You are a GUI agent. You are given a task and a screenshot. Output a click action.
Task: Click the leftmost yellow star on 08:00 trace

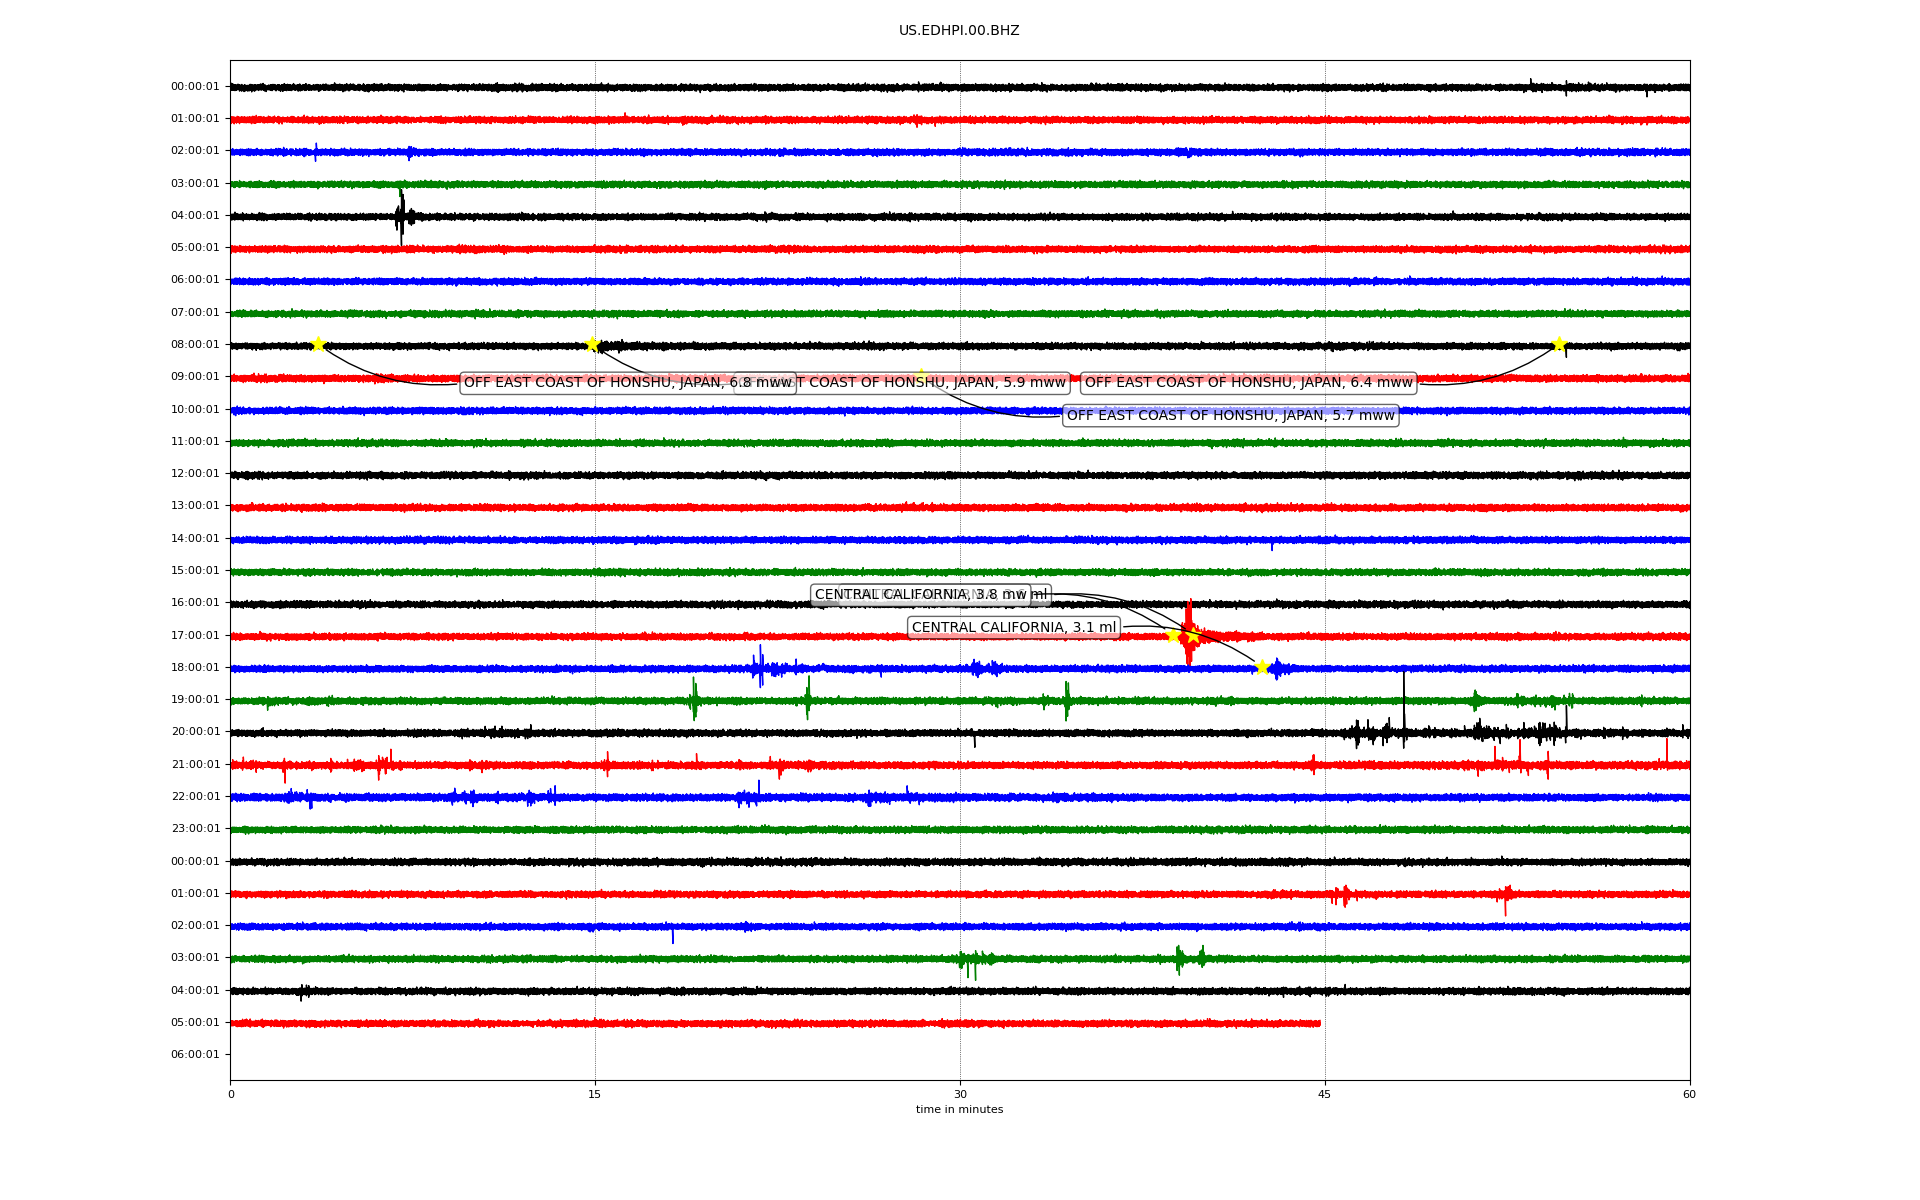click(318, 344)
